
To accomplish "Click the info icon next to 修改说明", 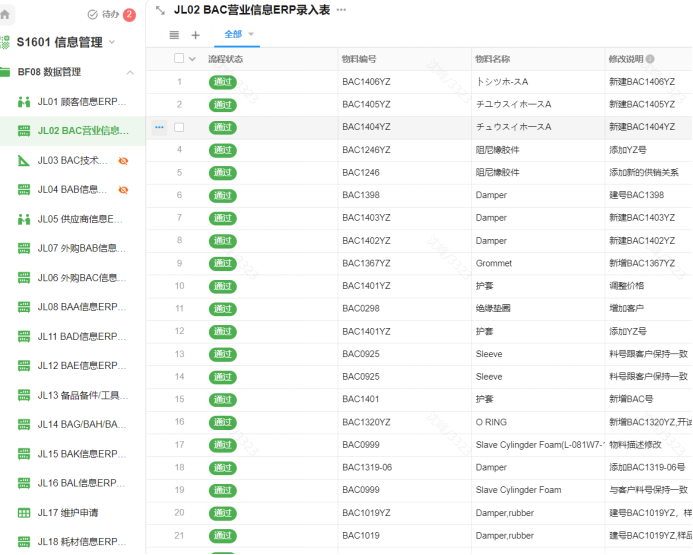I will (651, 59).
